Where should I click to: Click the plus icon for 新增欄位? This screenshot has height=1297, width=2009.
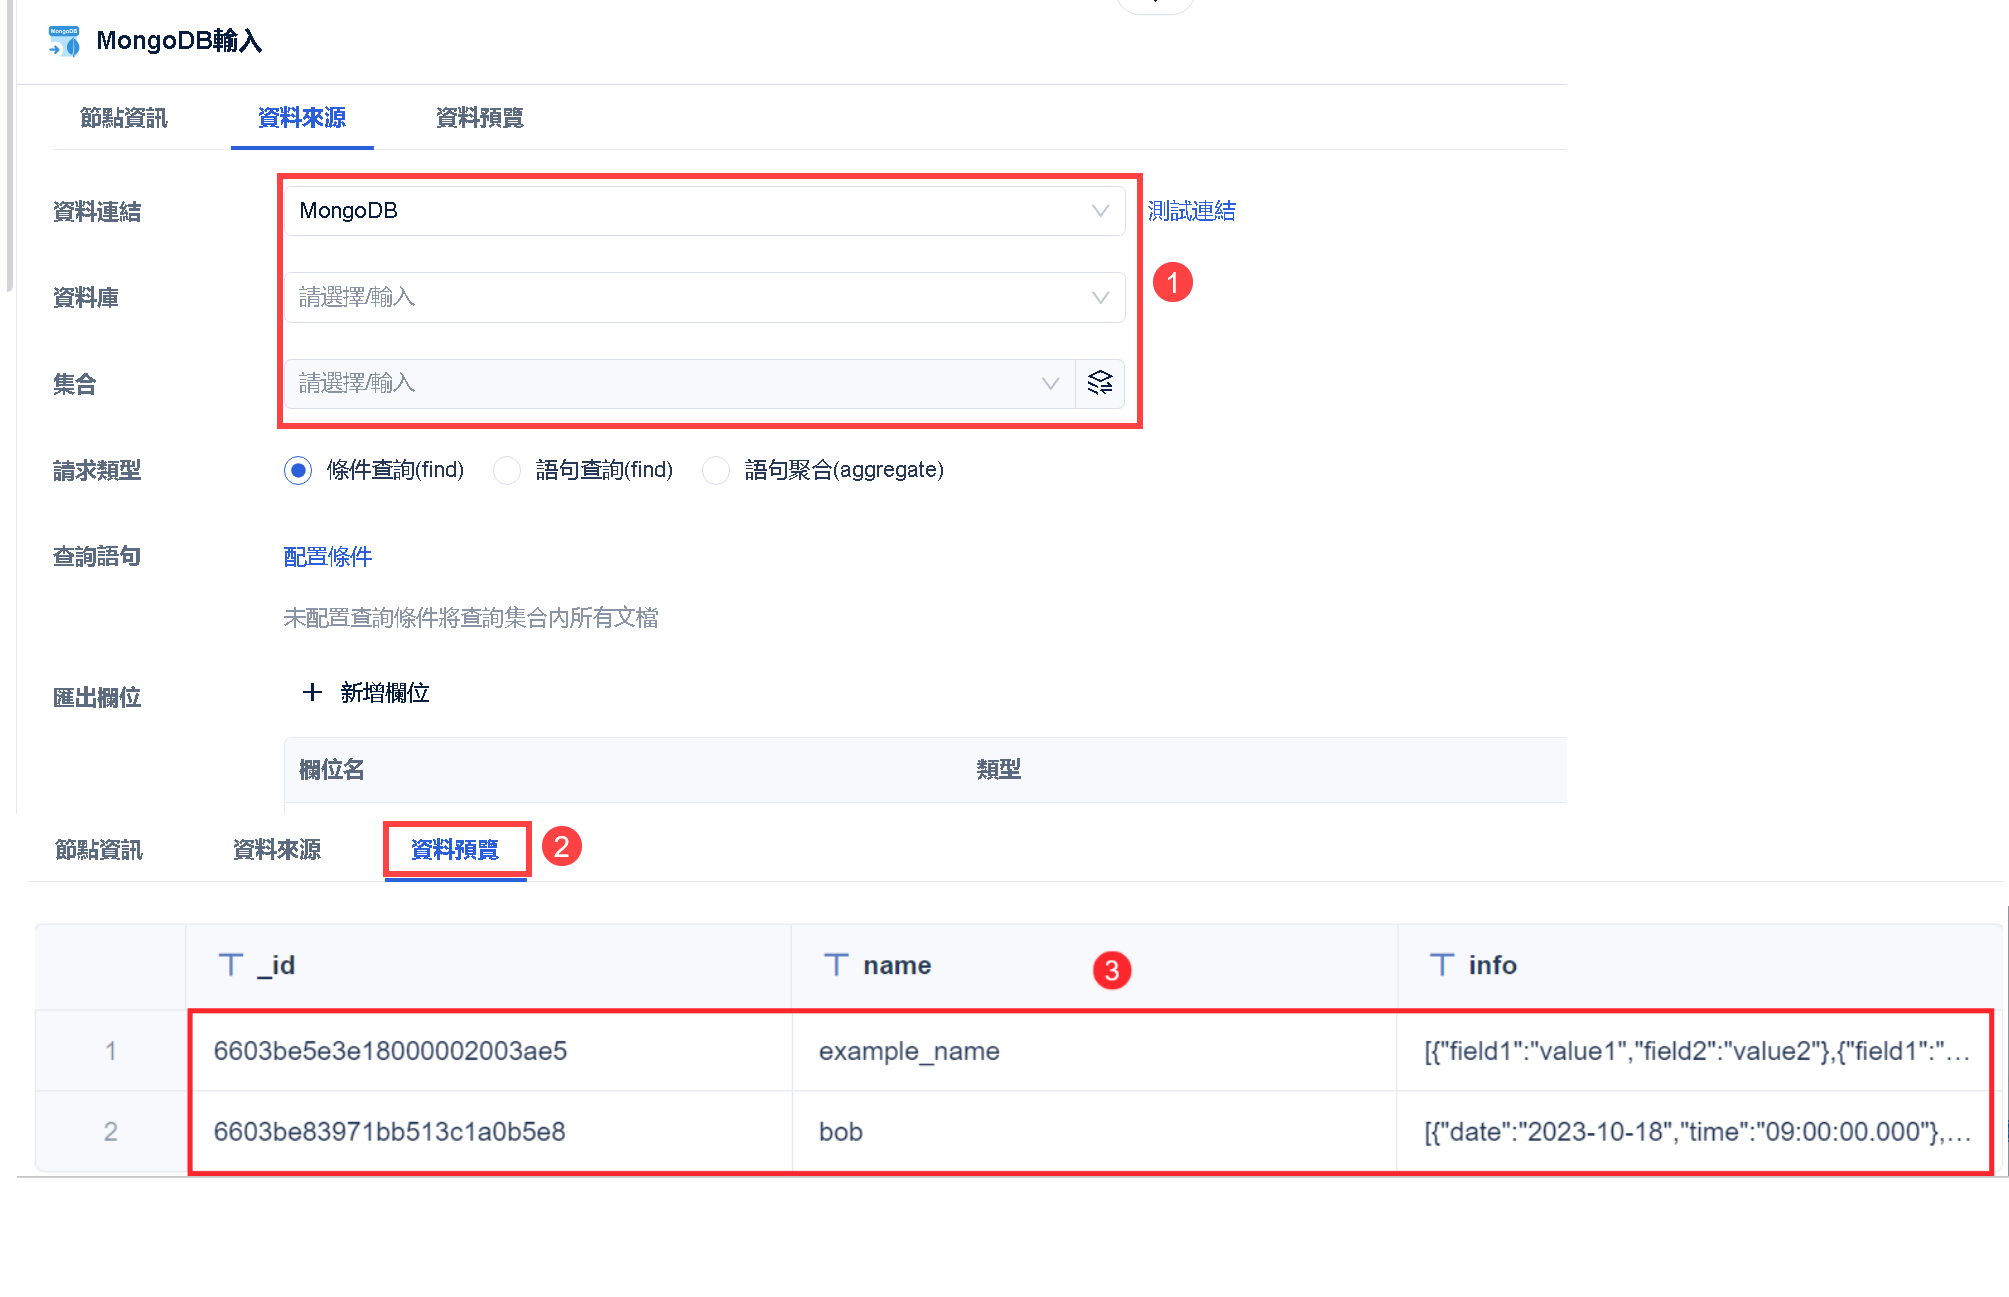click(312, 693)
